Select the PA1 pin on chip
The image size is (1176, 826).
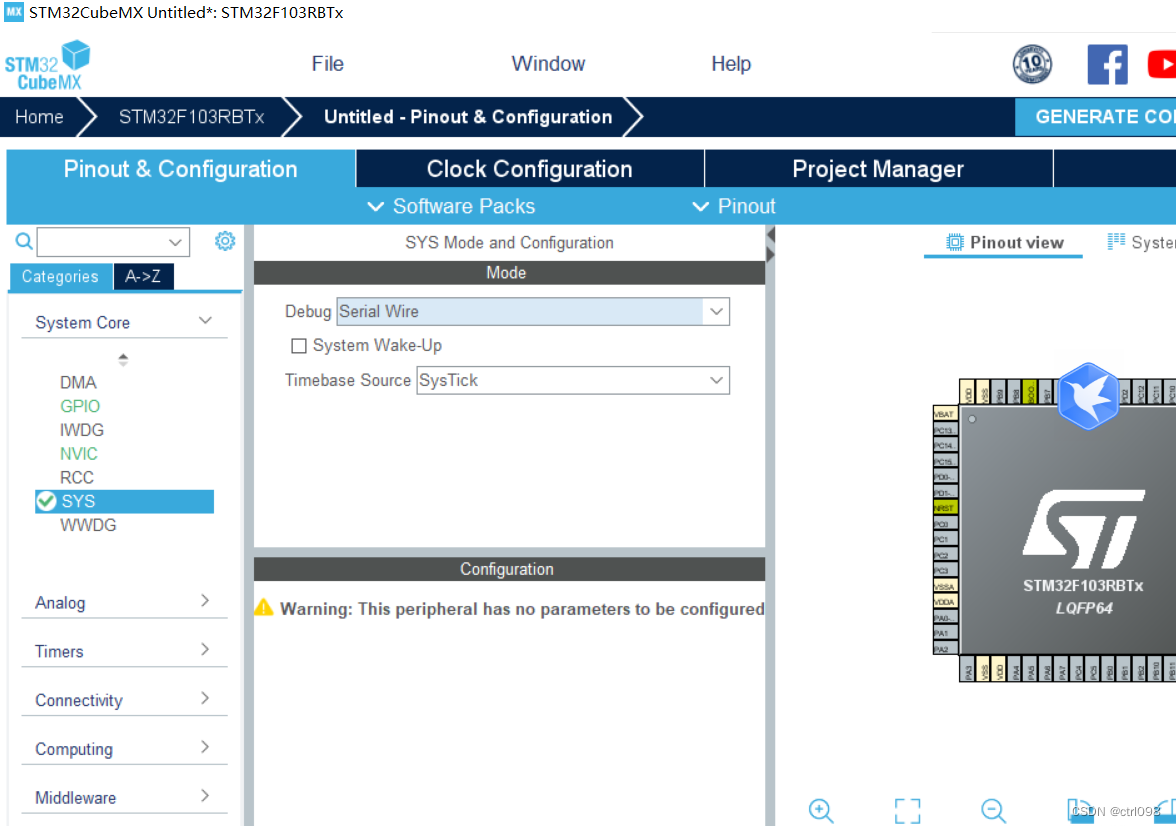pos(945,633)
